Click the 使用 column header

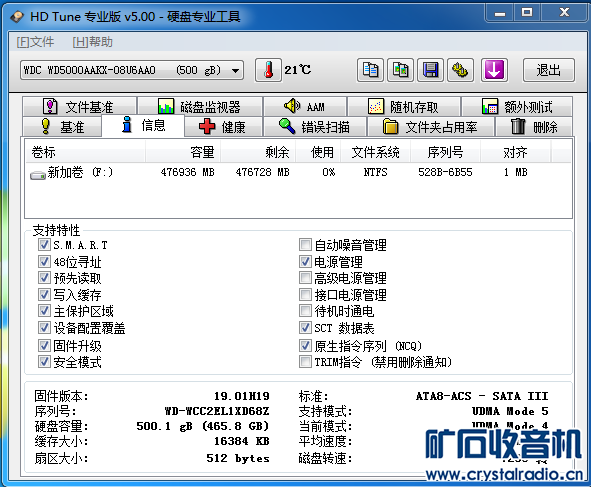pos(318,152)
